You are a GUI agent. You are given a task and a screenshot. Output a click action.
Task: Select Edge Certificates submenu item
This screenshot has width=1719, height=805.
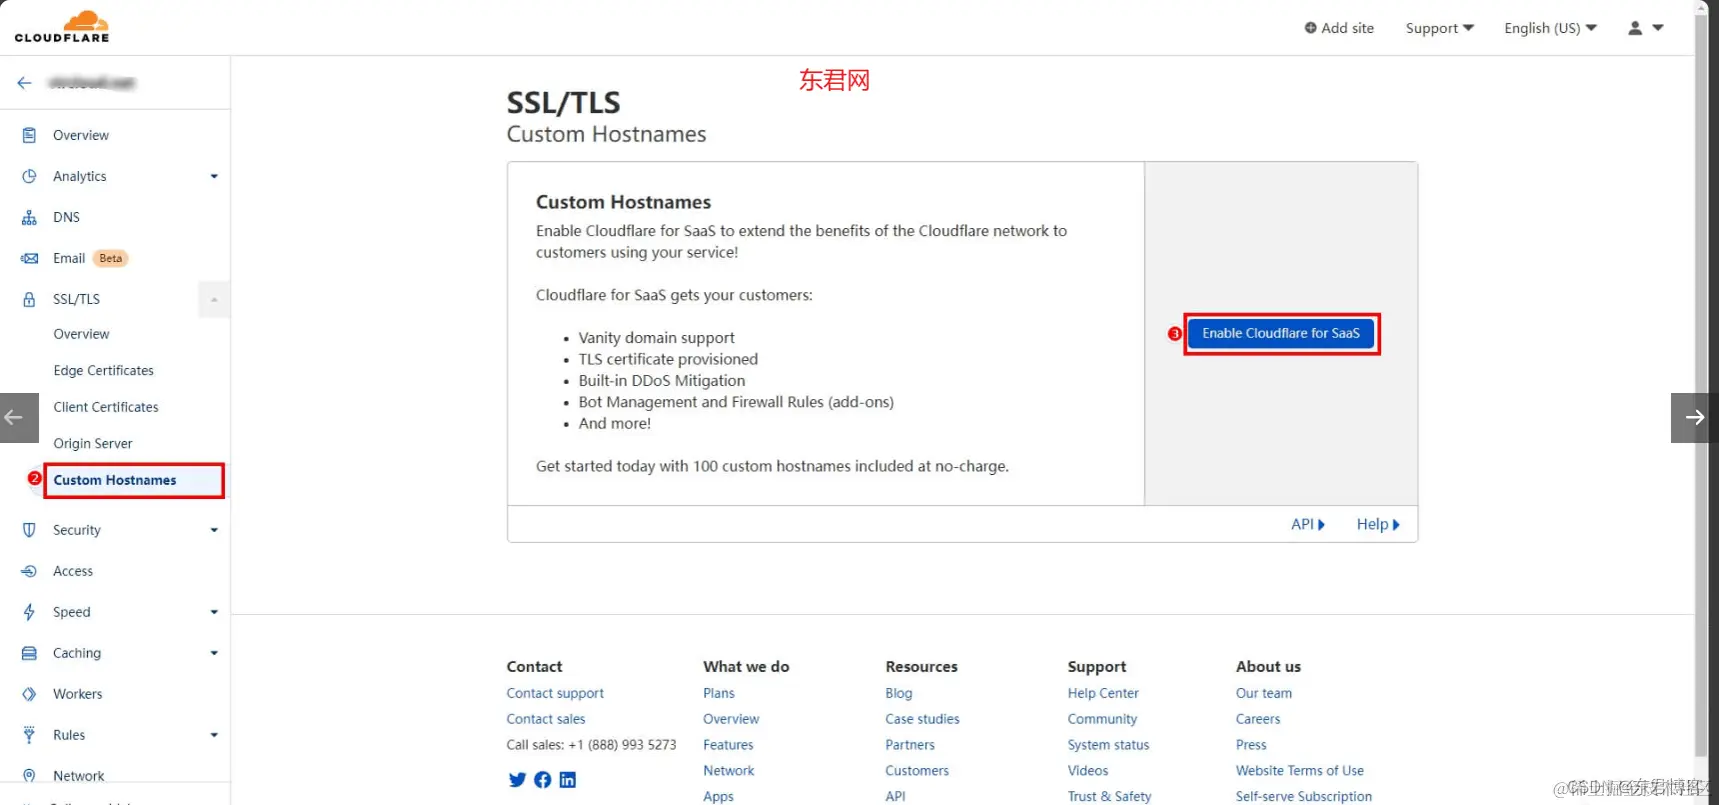[x=103, y=370]
